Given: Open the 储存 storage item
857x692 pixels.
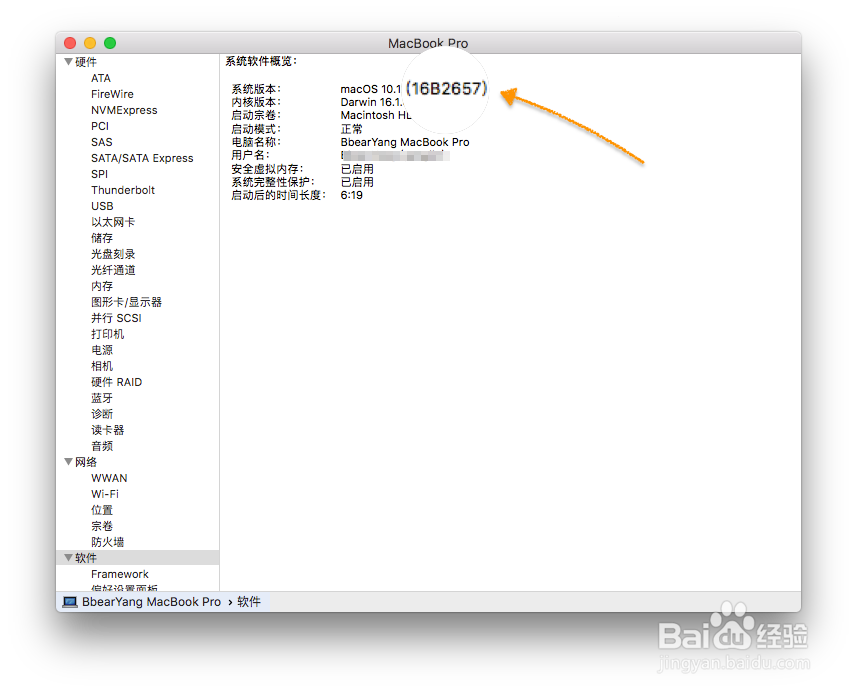Looking at the screenshot, I should [102, 238].
